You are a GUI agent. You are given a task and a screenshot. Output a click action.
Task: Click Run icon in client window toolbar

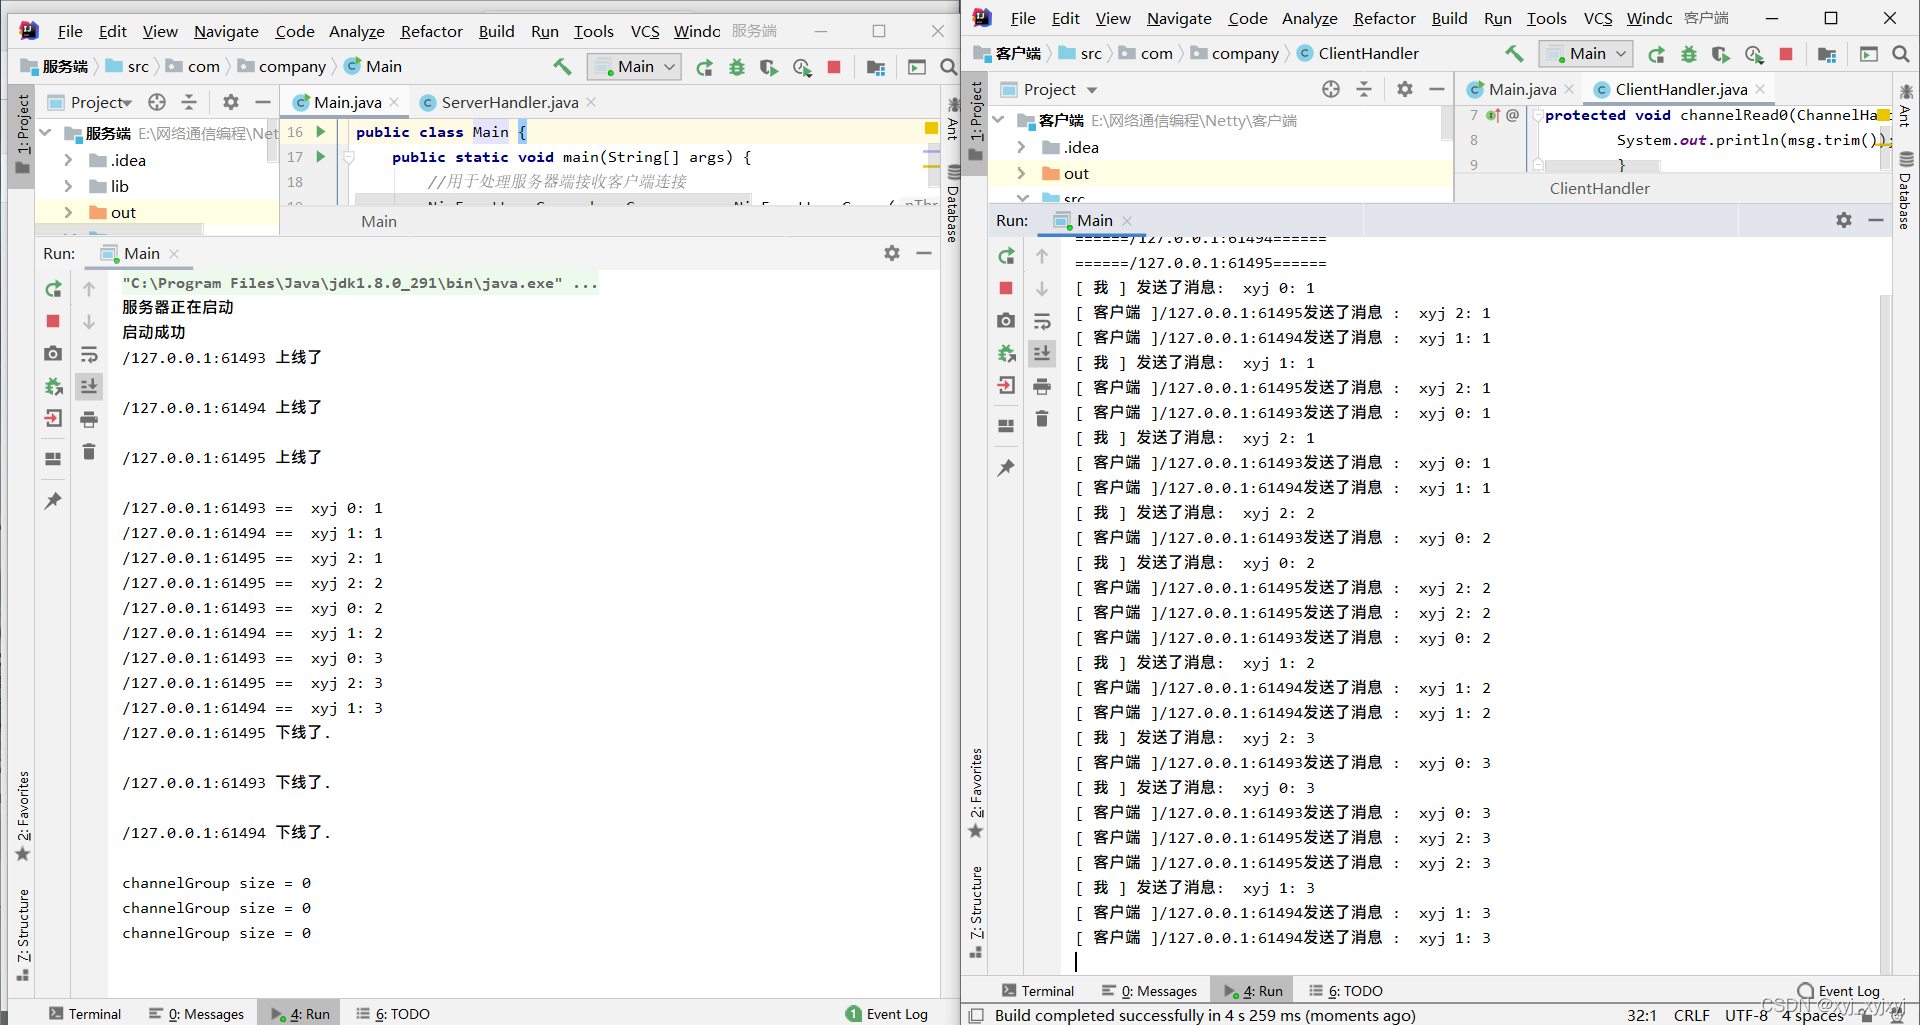[x=1657, y=54]
